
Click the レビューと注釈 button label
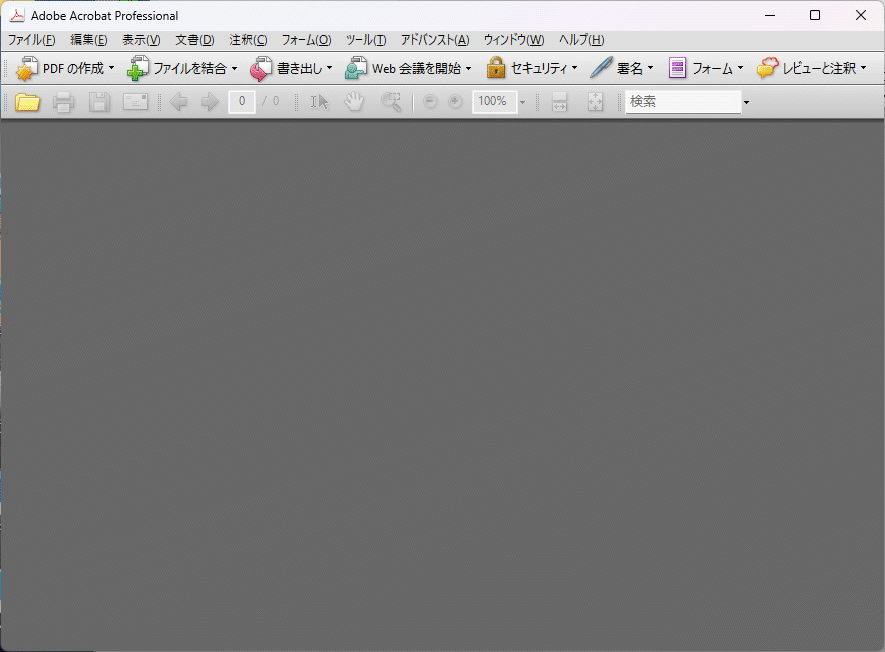coord(820,68)
